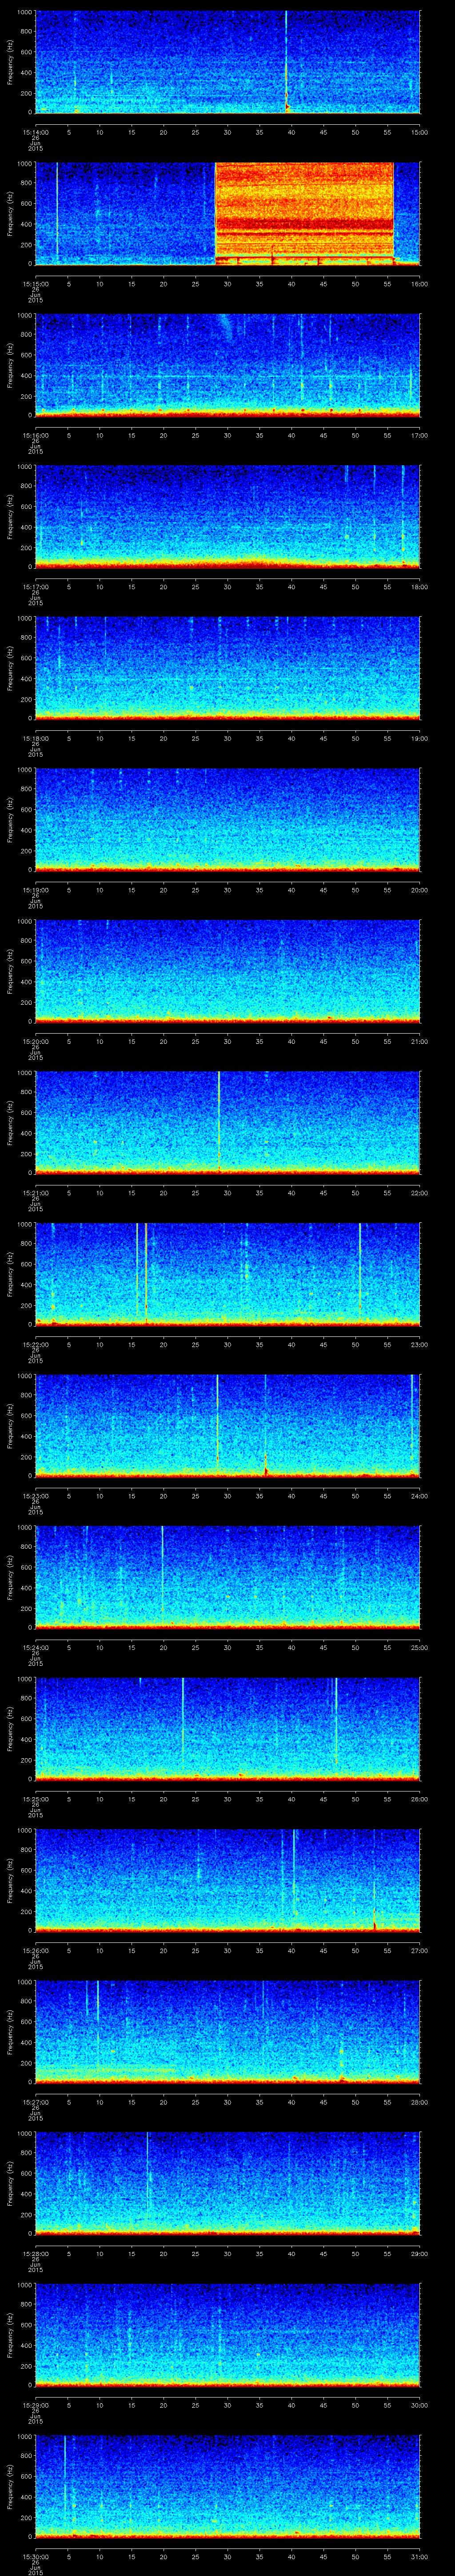Open the spectrogram panel starting at 15:25:00
The width and height of the screenshot is (455, 2576).
click(x=228, y=1728)
